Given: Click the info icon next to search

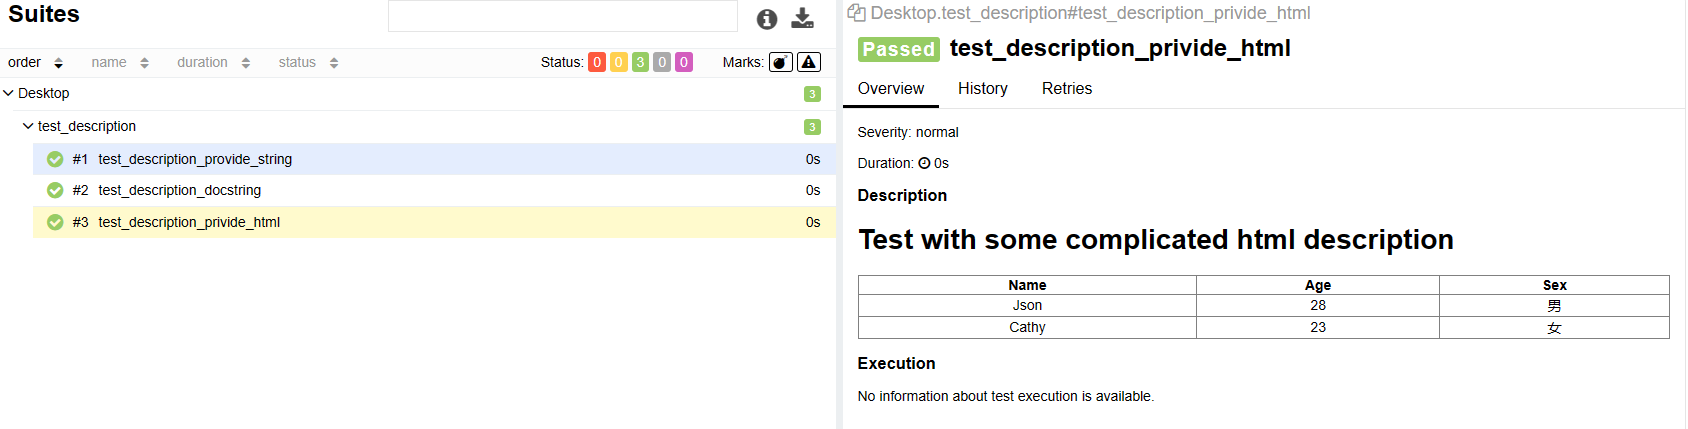Looking at the screenshot, I should pyautogui.click(x=767, y=19).
